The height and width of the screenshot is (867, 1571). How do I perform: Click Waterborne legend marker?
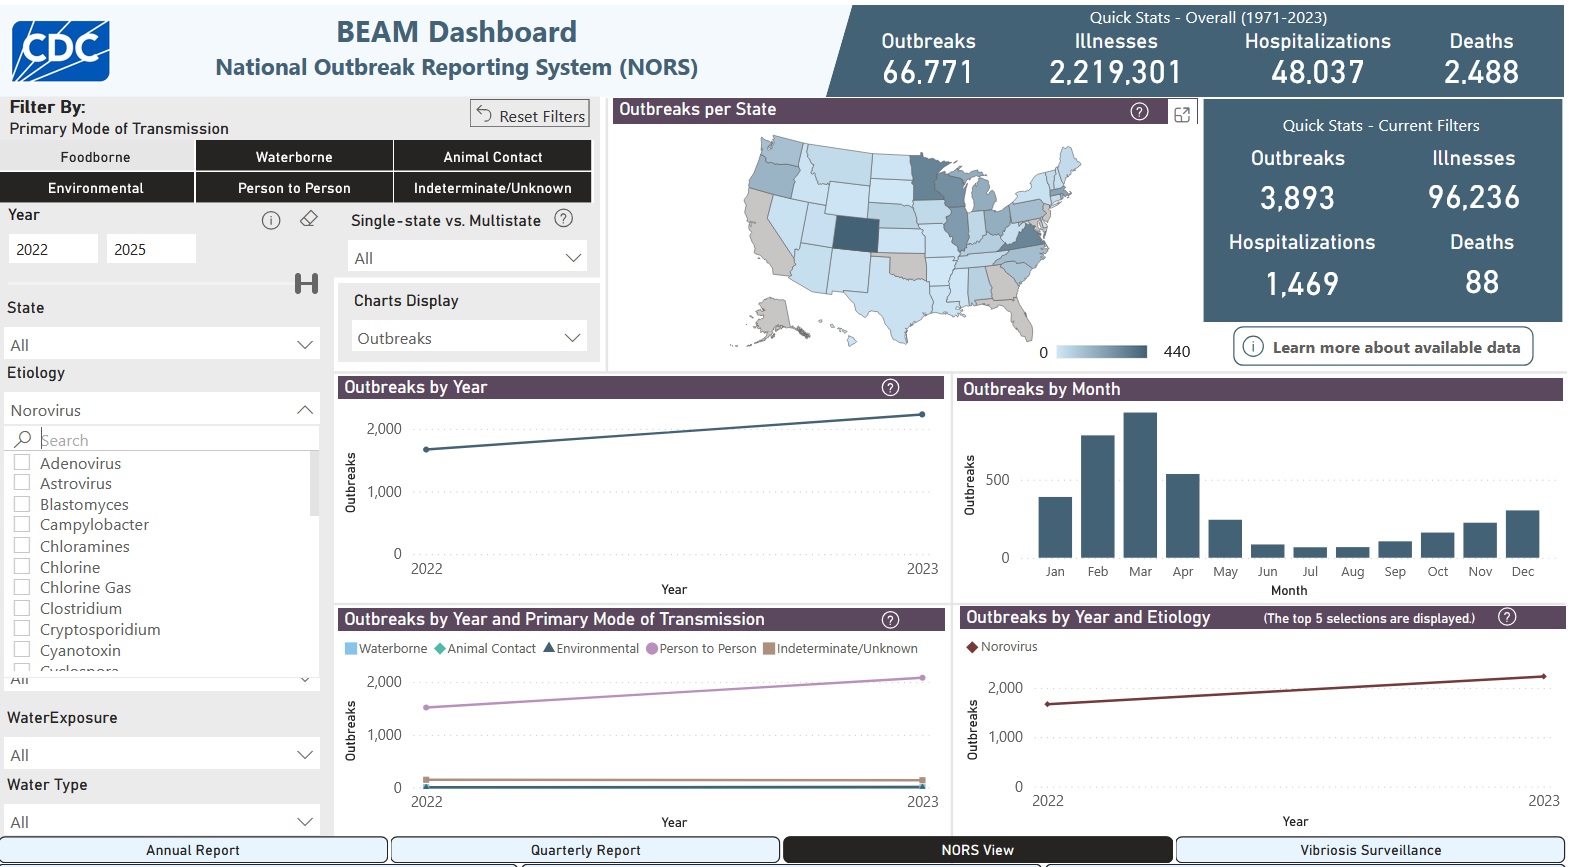[x=351, y=649]
